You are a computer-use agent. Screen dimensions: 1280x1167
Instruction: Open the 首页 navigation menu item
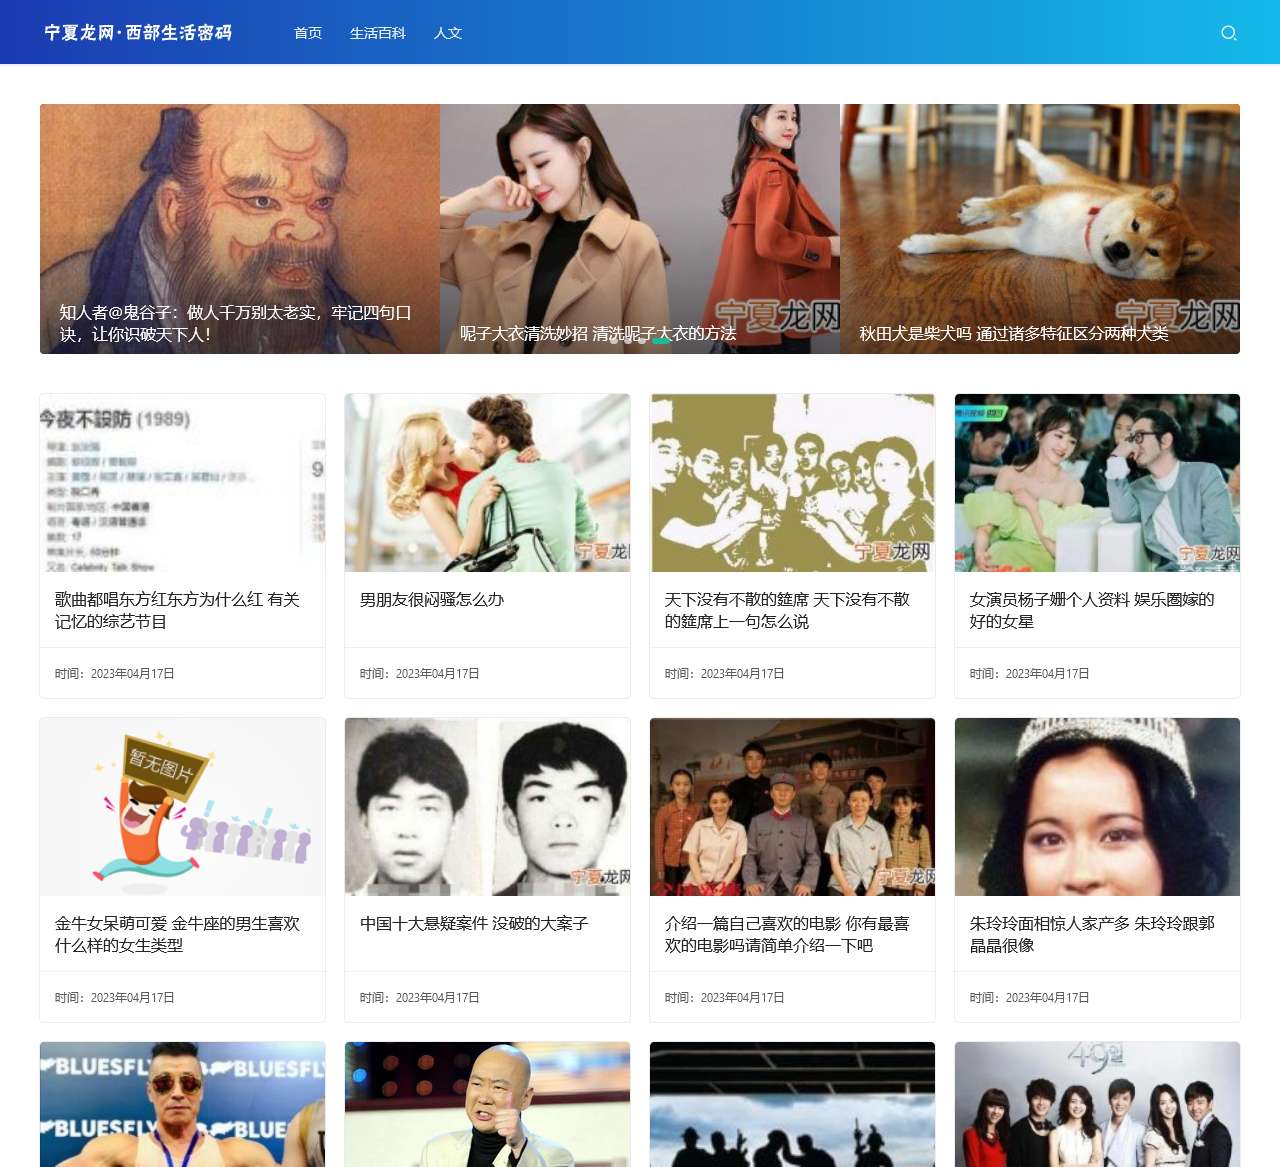308,33
